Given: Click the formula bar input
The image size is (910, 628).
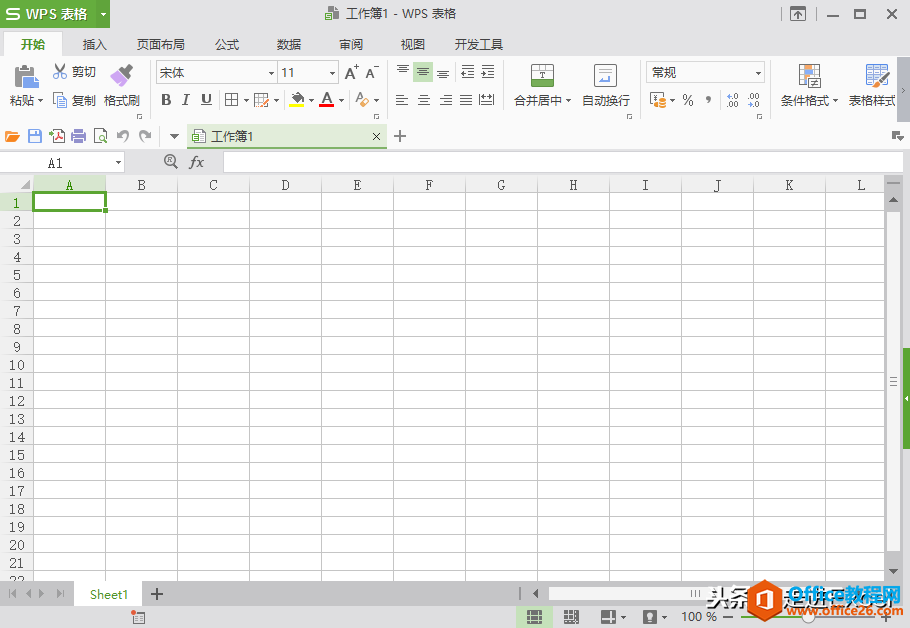Looking at the screenshot, I should click(562, 162).
